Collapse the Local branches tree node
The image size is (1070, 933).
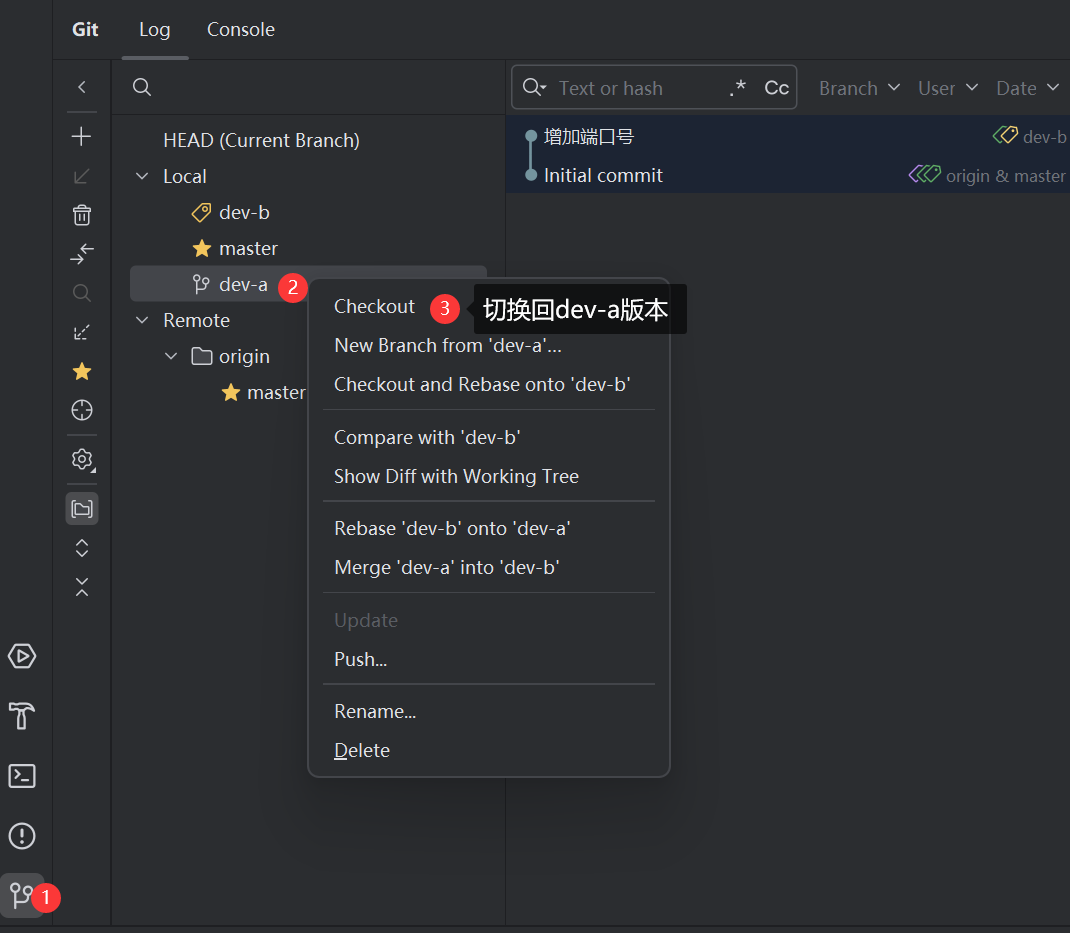click(x=142, y=177)
